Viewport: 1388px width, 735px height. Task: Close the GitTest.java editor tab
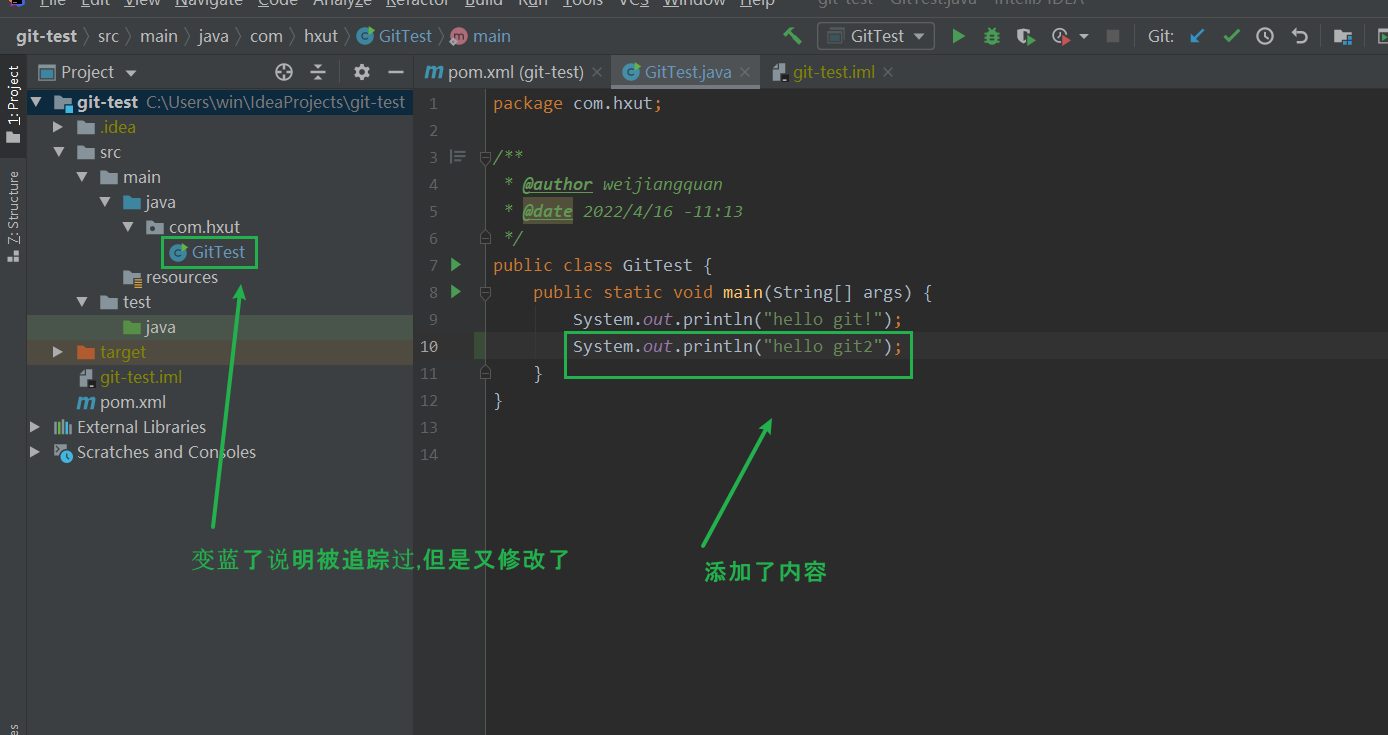click(x=745, y=72)
